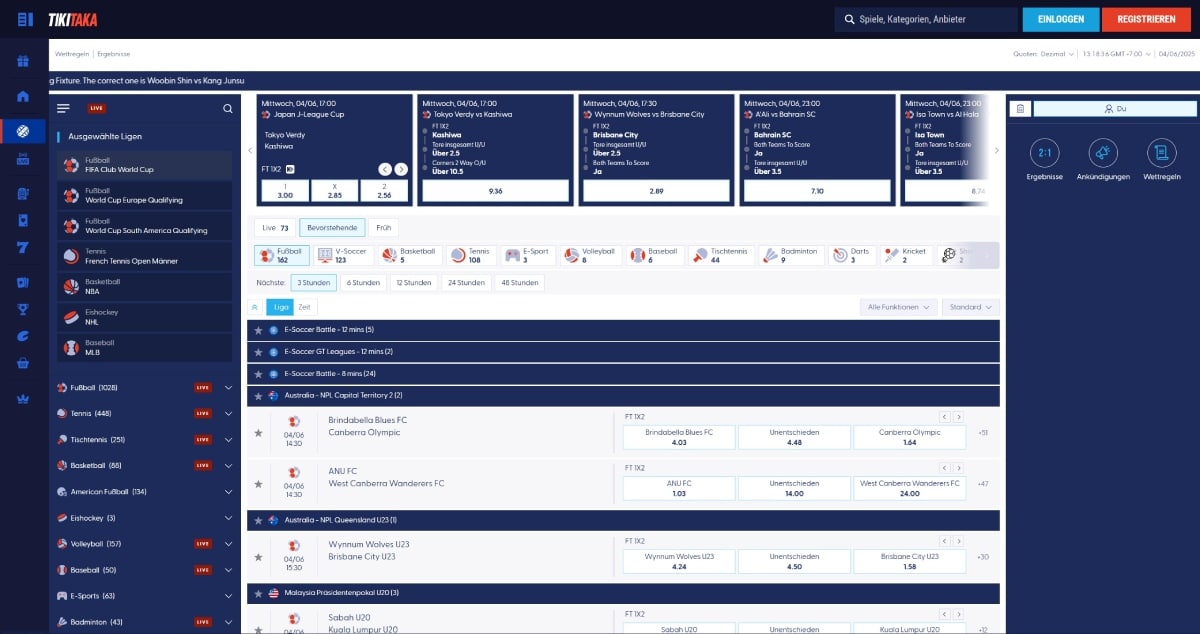
Task: Favorite the Brindabella Blues FC match star
Action: [258, 433]
